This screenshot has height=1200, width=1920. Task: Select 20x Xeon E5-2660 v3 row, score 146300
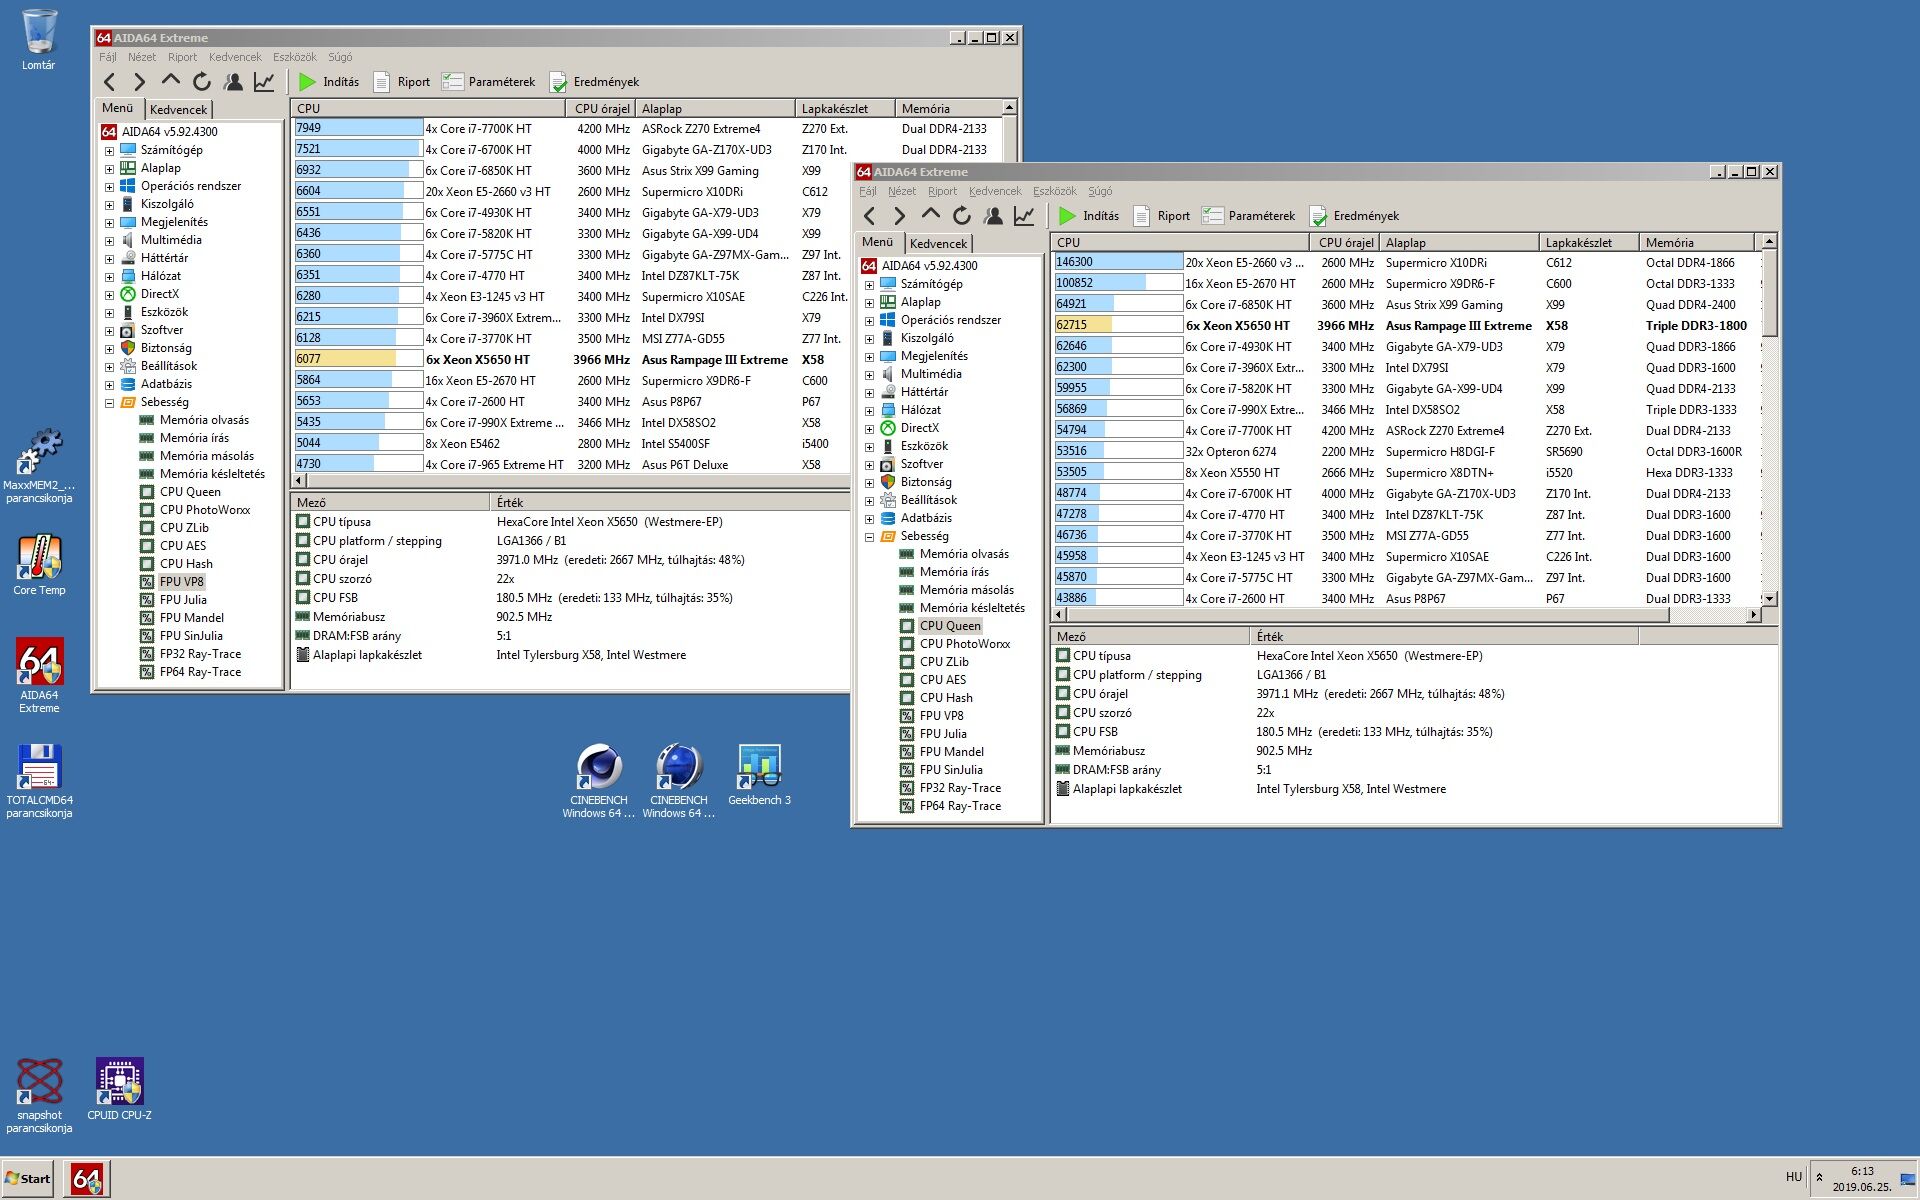1405,263
